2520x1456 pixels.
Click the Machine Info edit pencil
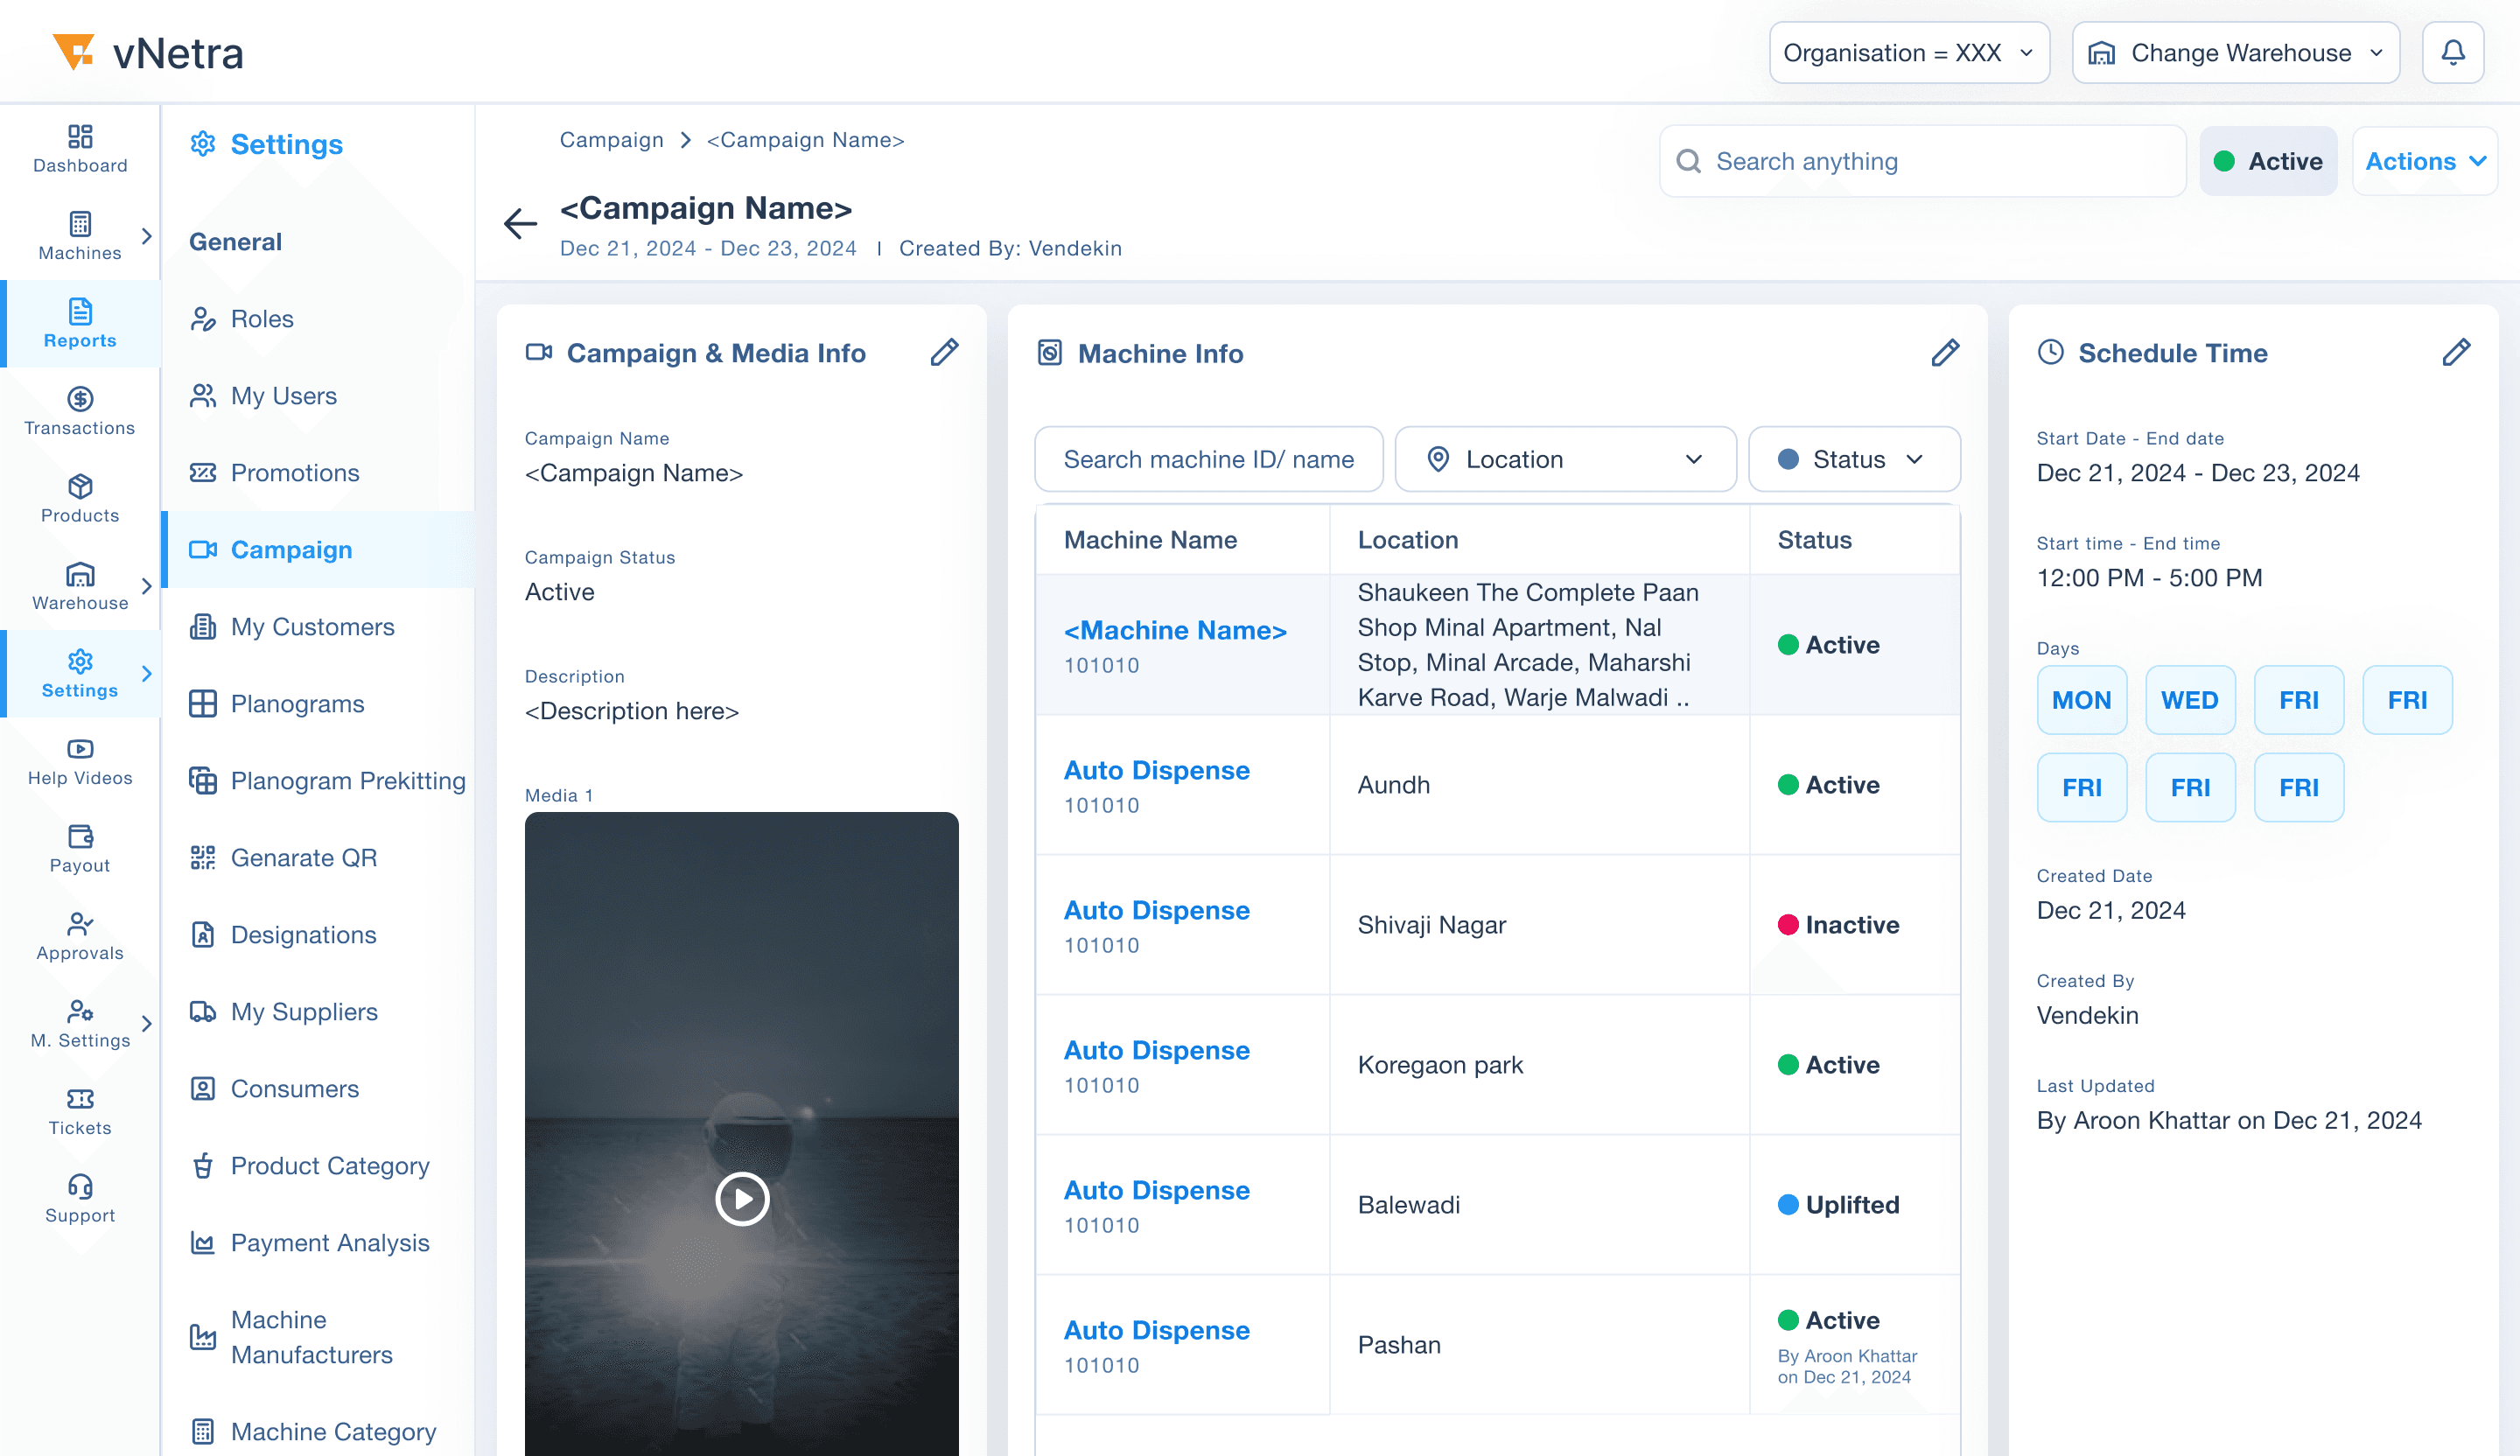(1944, 352)
